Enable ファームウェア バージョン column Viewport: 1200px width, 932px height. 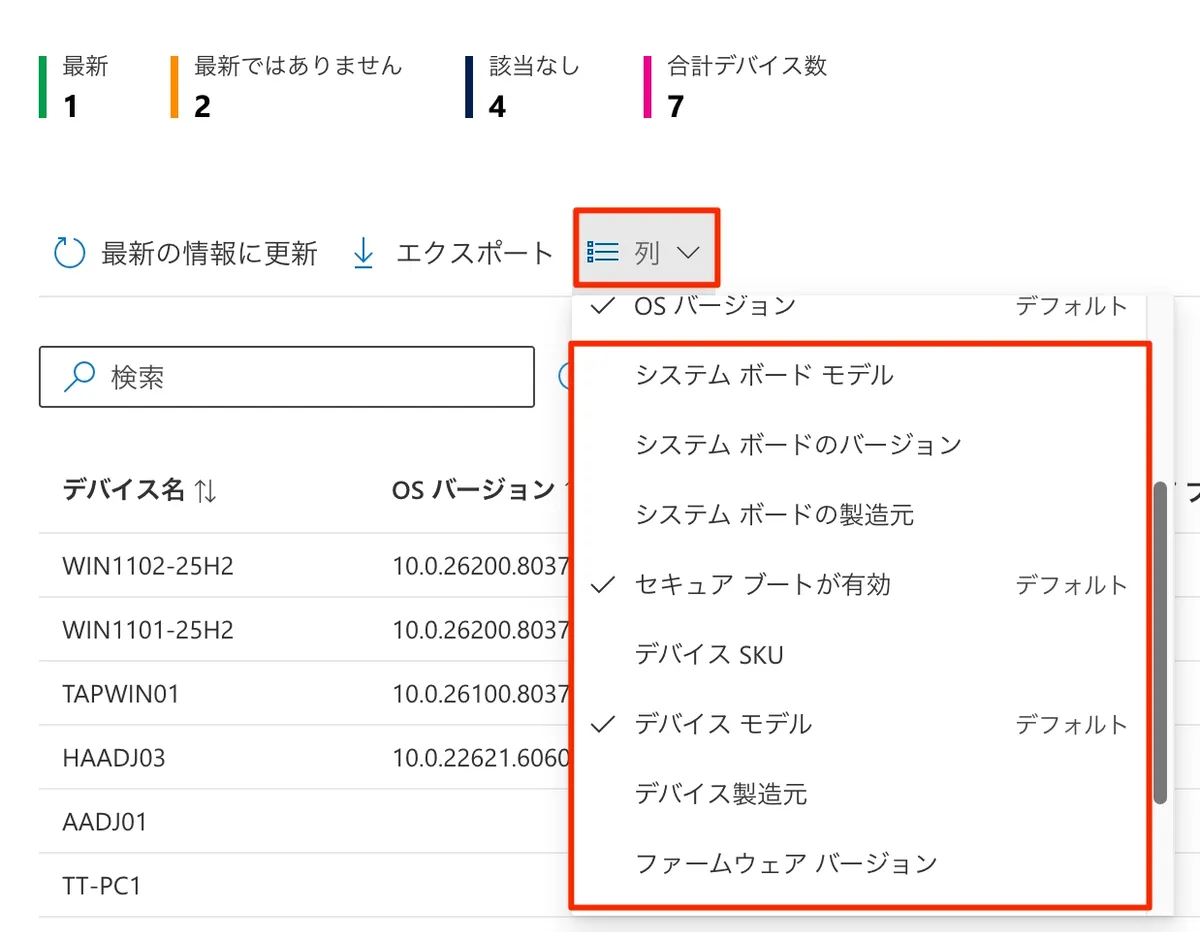[x=786, y=863]
